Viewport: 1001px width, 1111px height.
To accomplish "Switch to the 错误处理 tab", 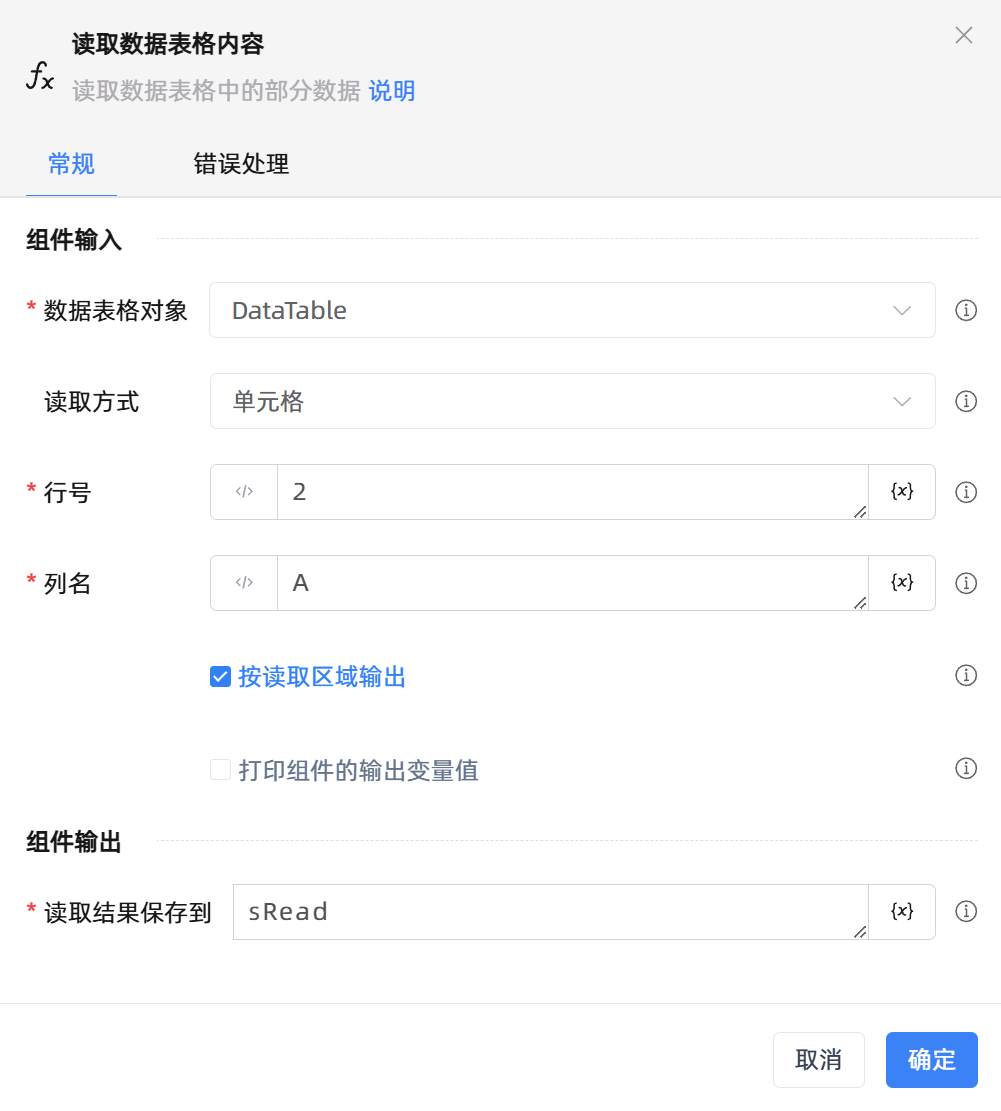I will (x=241, y=164).
